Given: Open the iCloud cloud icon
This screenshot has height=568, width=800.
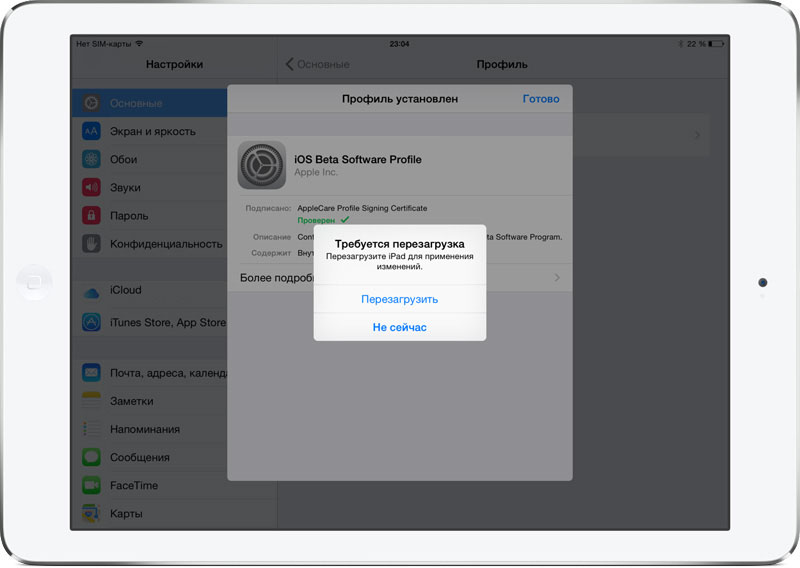Looking at the screenshot, I should pos(91,291).
